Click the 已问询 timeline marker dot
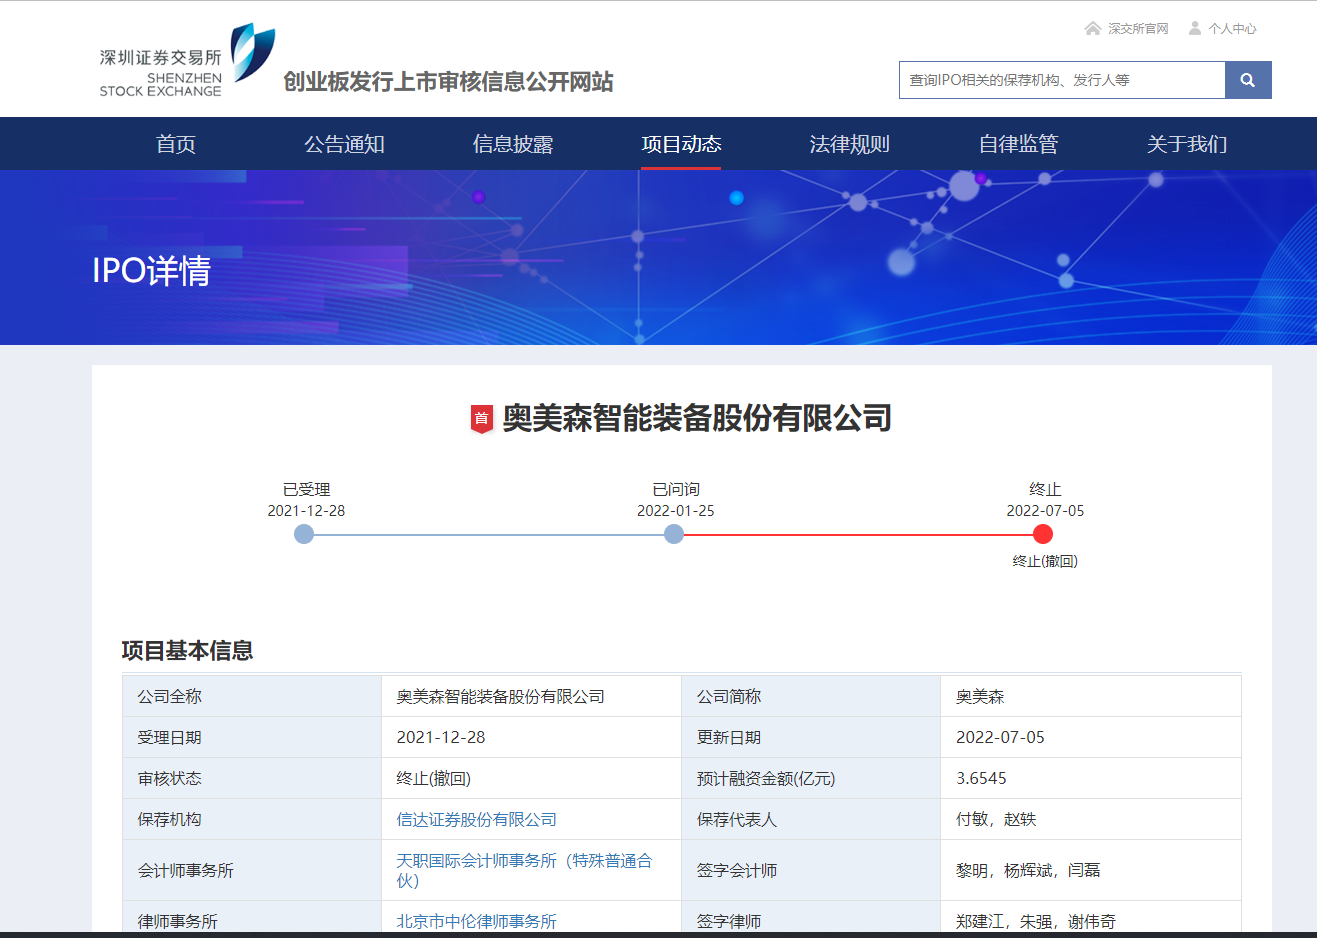 (674, 534)
